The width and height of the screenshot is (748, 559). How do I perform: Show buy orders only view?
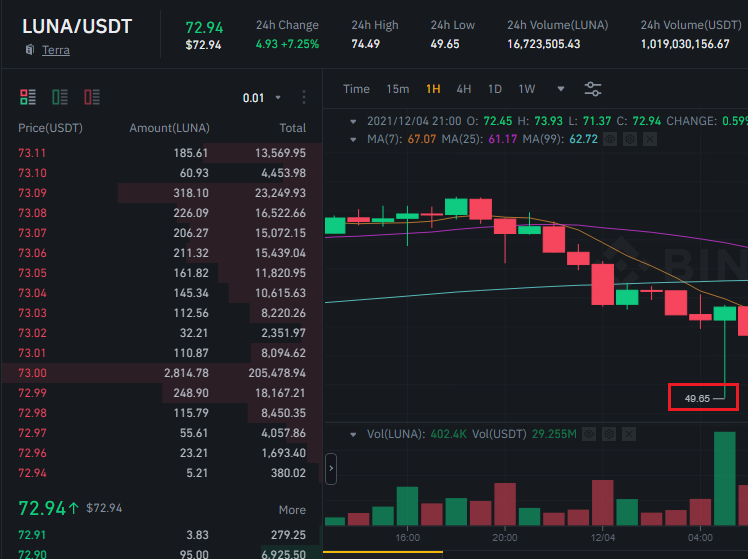click(x=60, y=97)
